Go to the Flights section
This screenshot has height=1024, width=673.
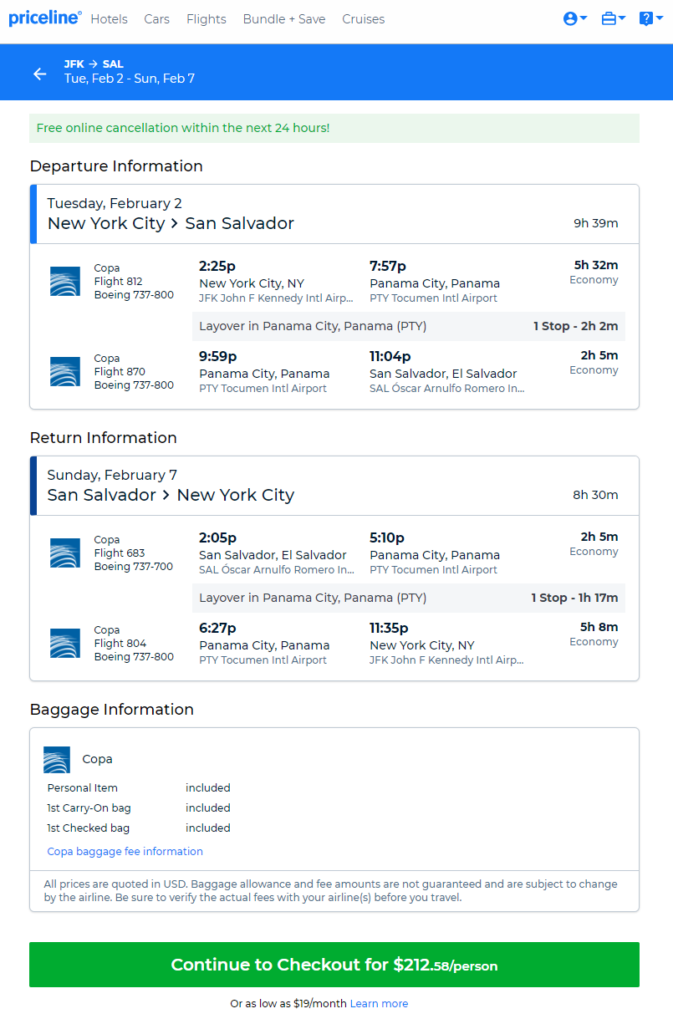tap(206, 19)
